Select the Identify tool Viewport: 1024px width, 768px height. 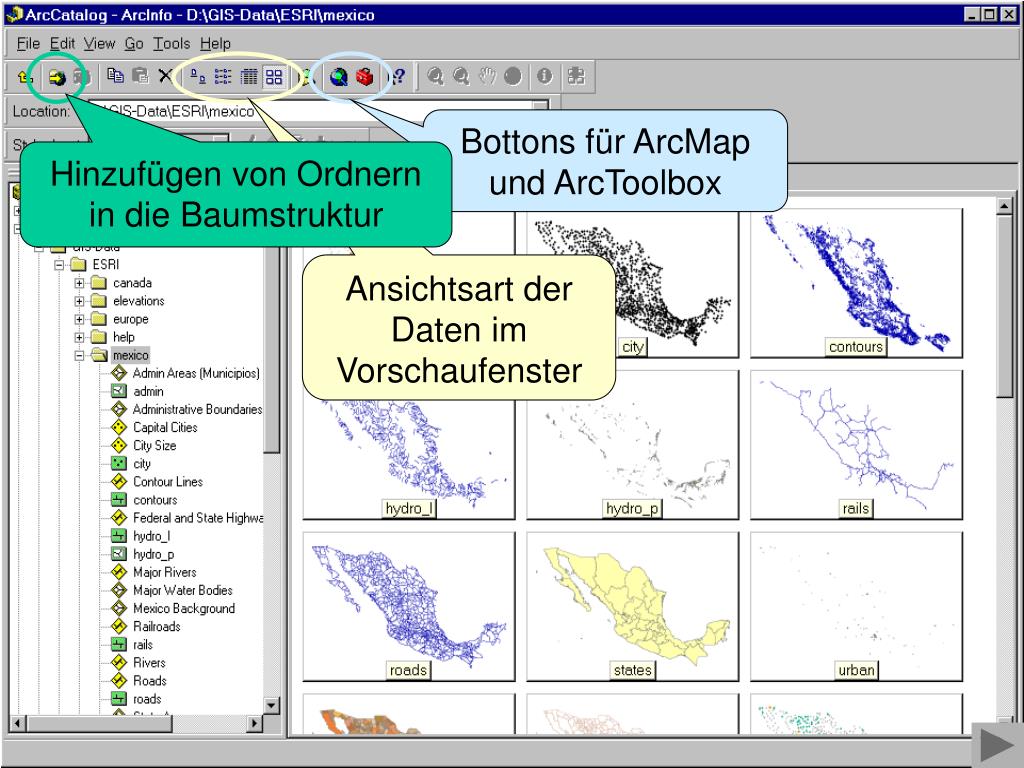point(545,77)
